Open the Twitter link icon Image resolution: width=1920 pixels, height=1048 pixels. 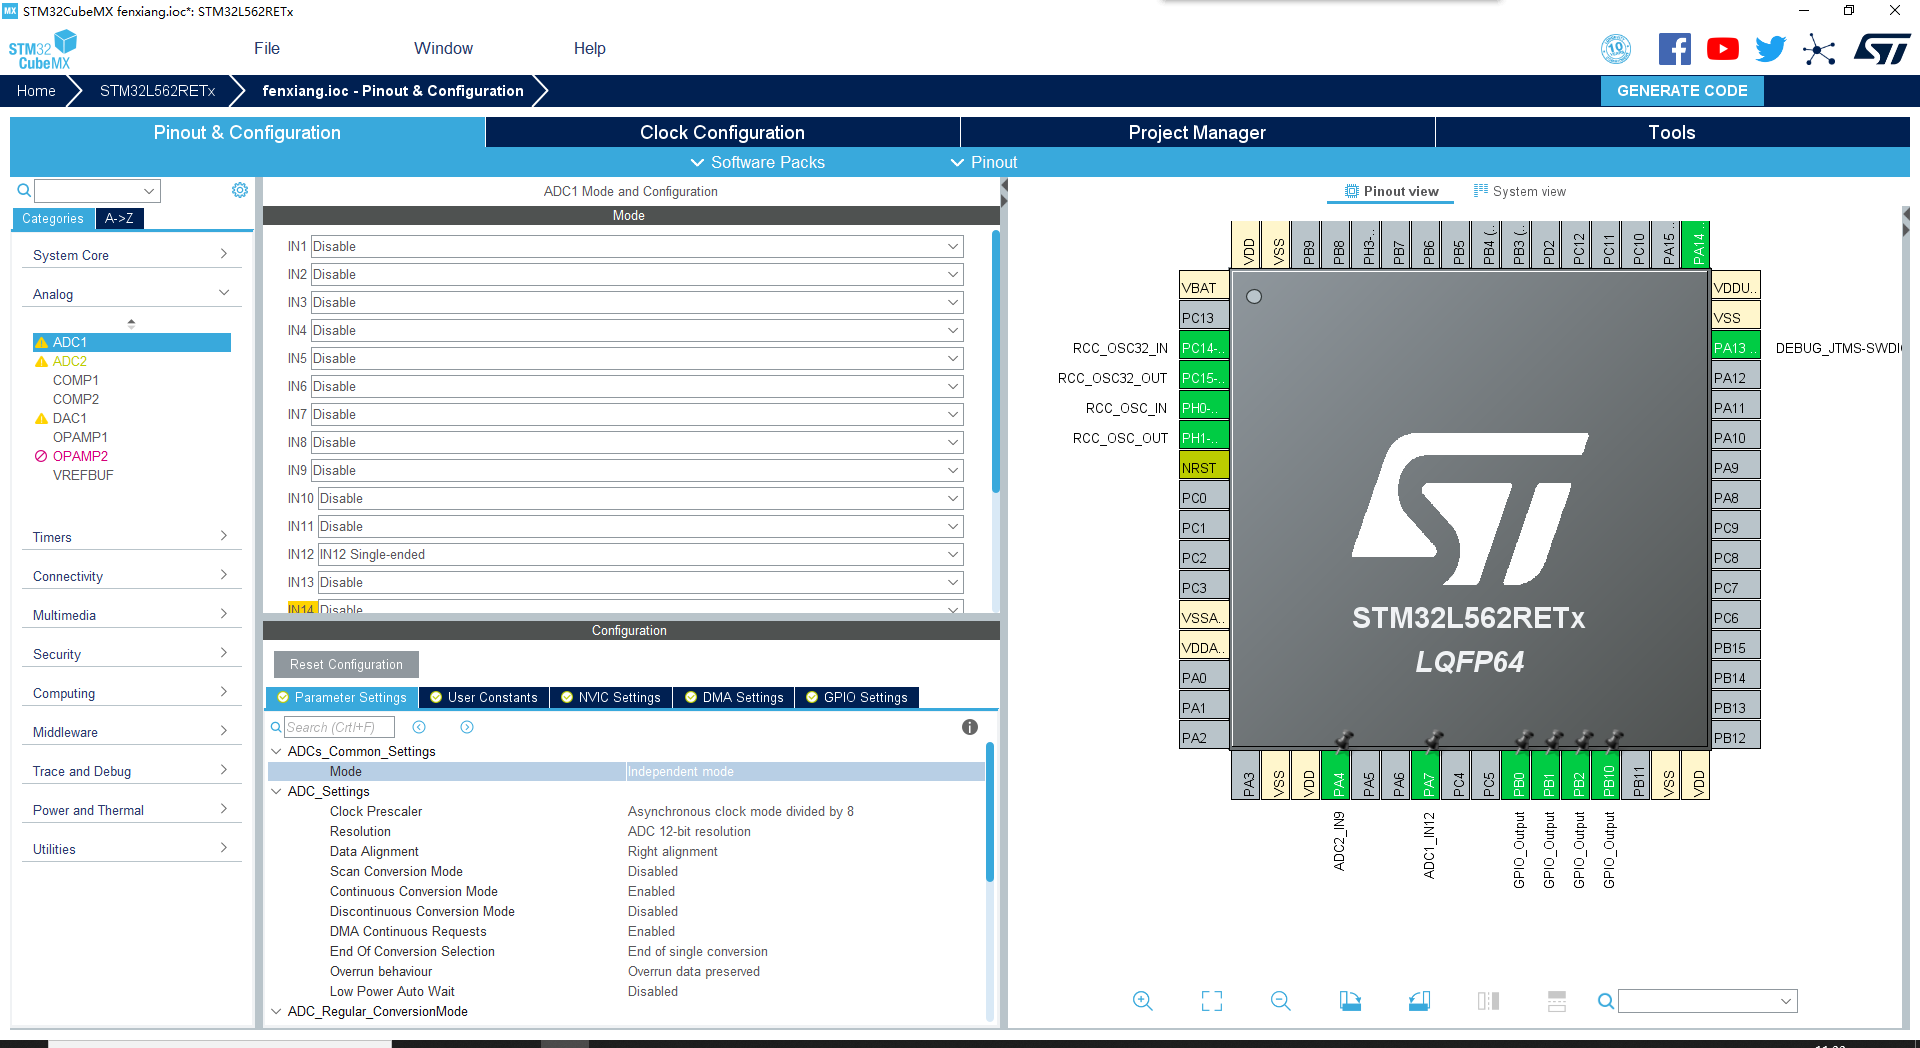pos(1770,49)
